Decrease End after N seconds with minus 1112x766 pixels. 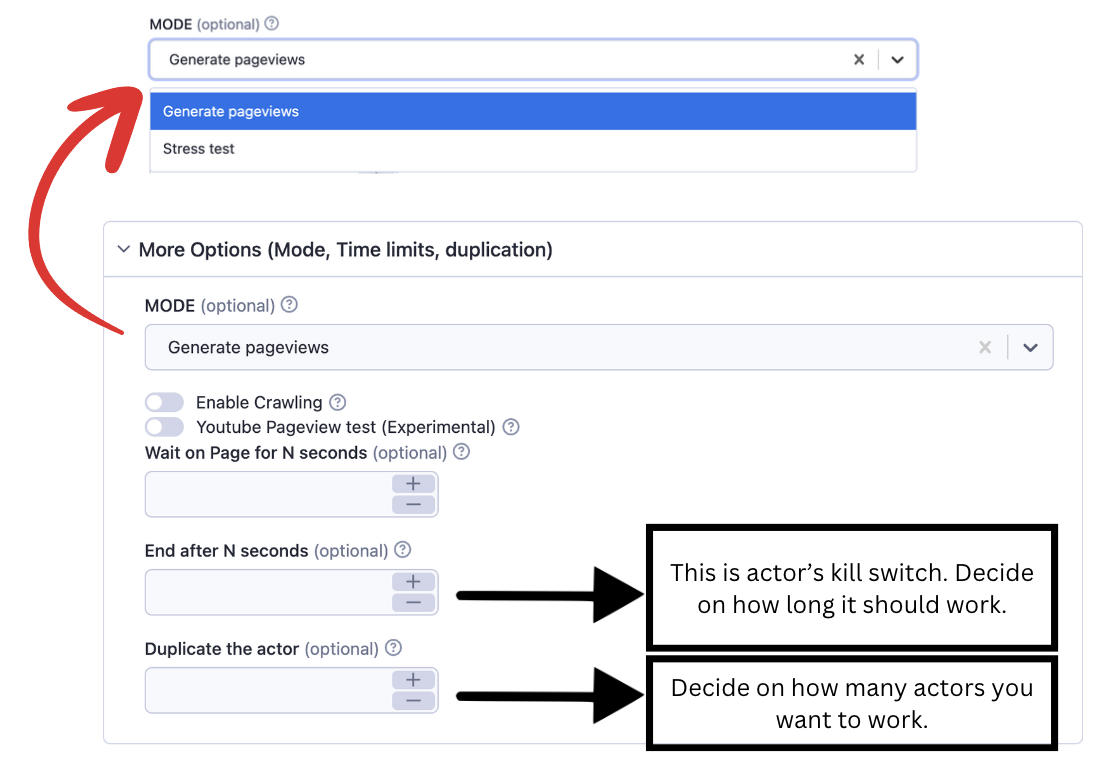coord(413,603)
